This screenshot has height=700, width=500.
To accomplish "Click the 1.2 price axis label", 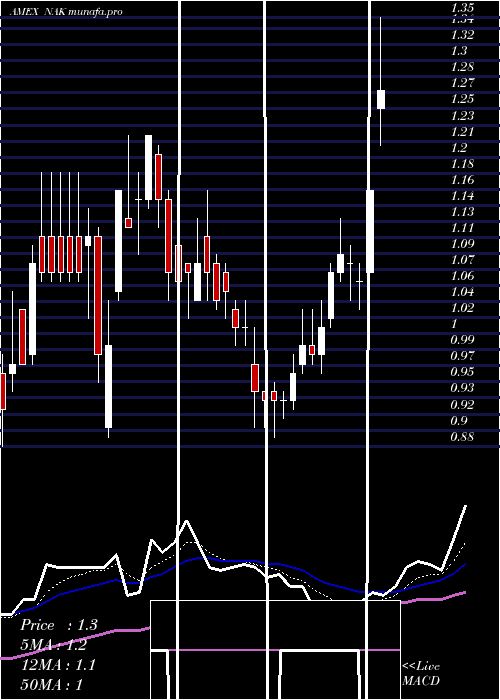I will click(x=459, y=148).
